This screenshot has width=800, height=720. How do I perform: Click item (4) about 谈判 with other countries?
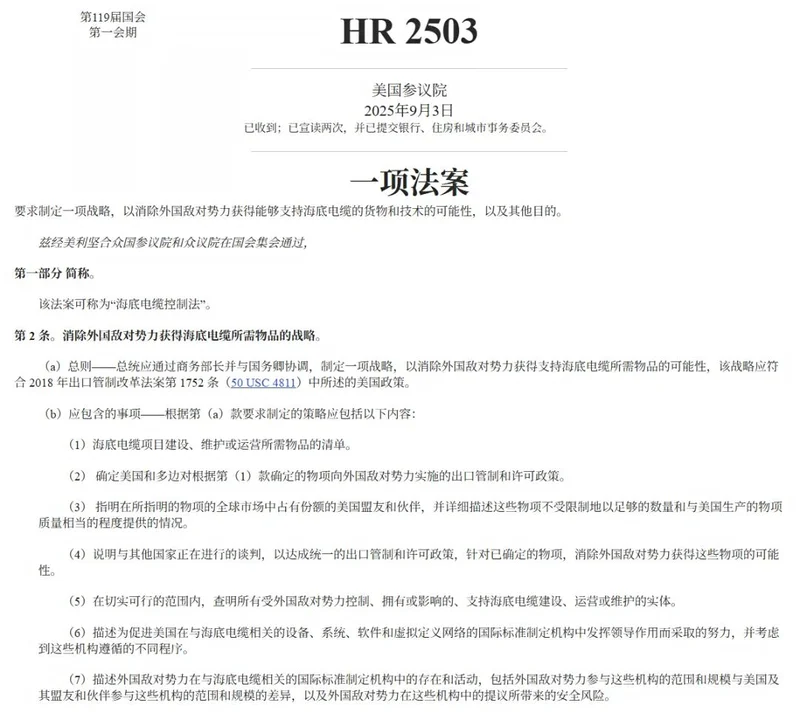[x=409, y=562]
